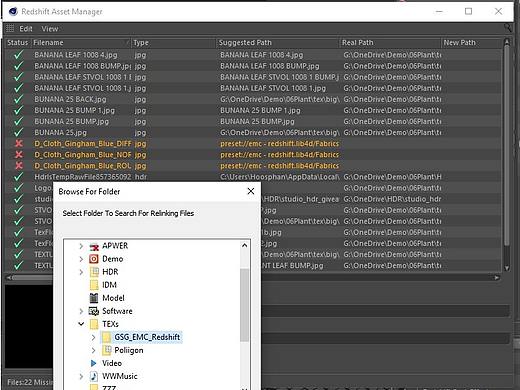Expand the HDR folder
The width and height of the screenshot is (520, 390).
point(81,272)
